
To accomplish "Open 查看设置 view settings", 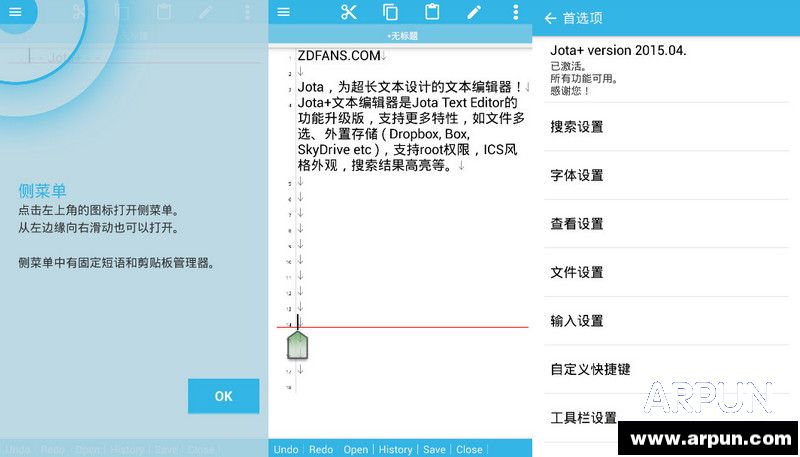I will (x=666, y=223).
